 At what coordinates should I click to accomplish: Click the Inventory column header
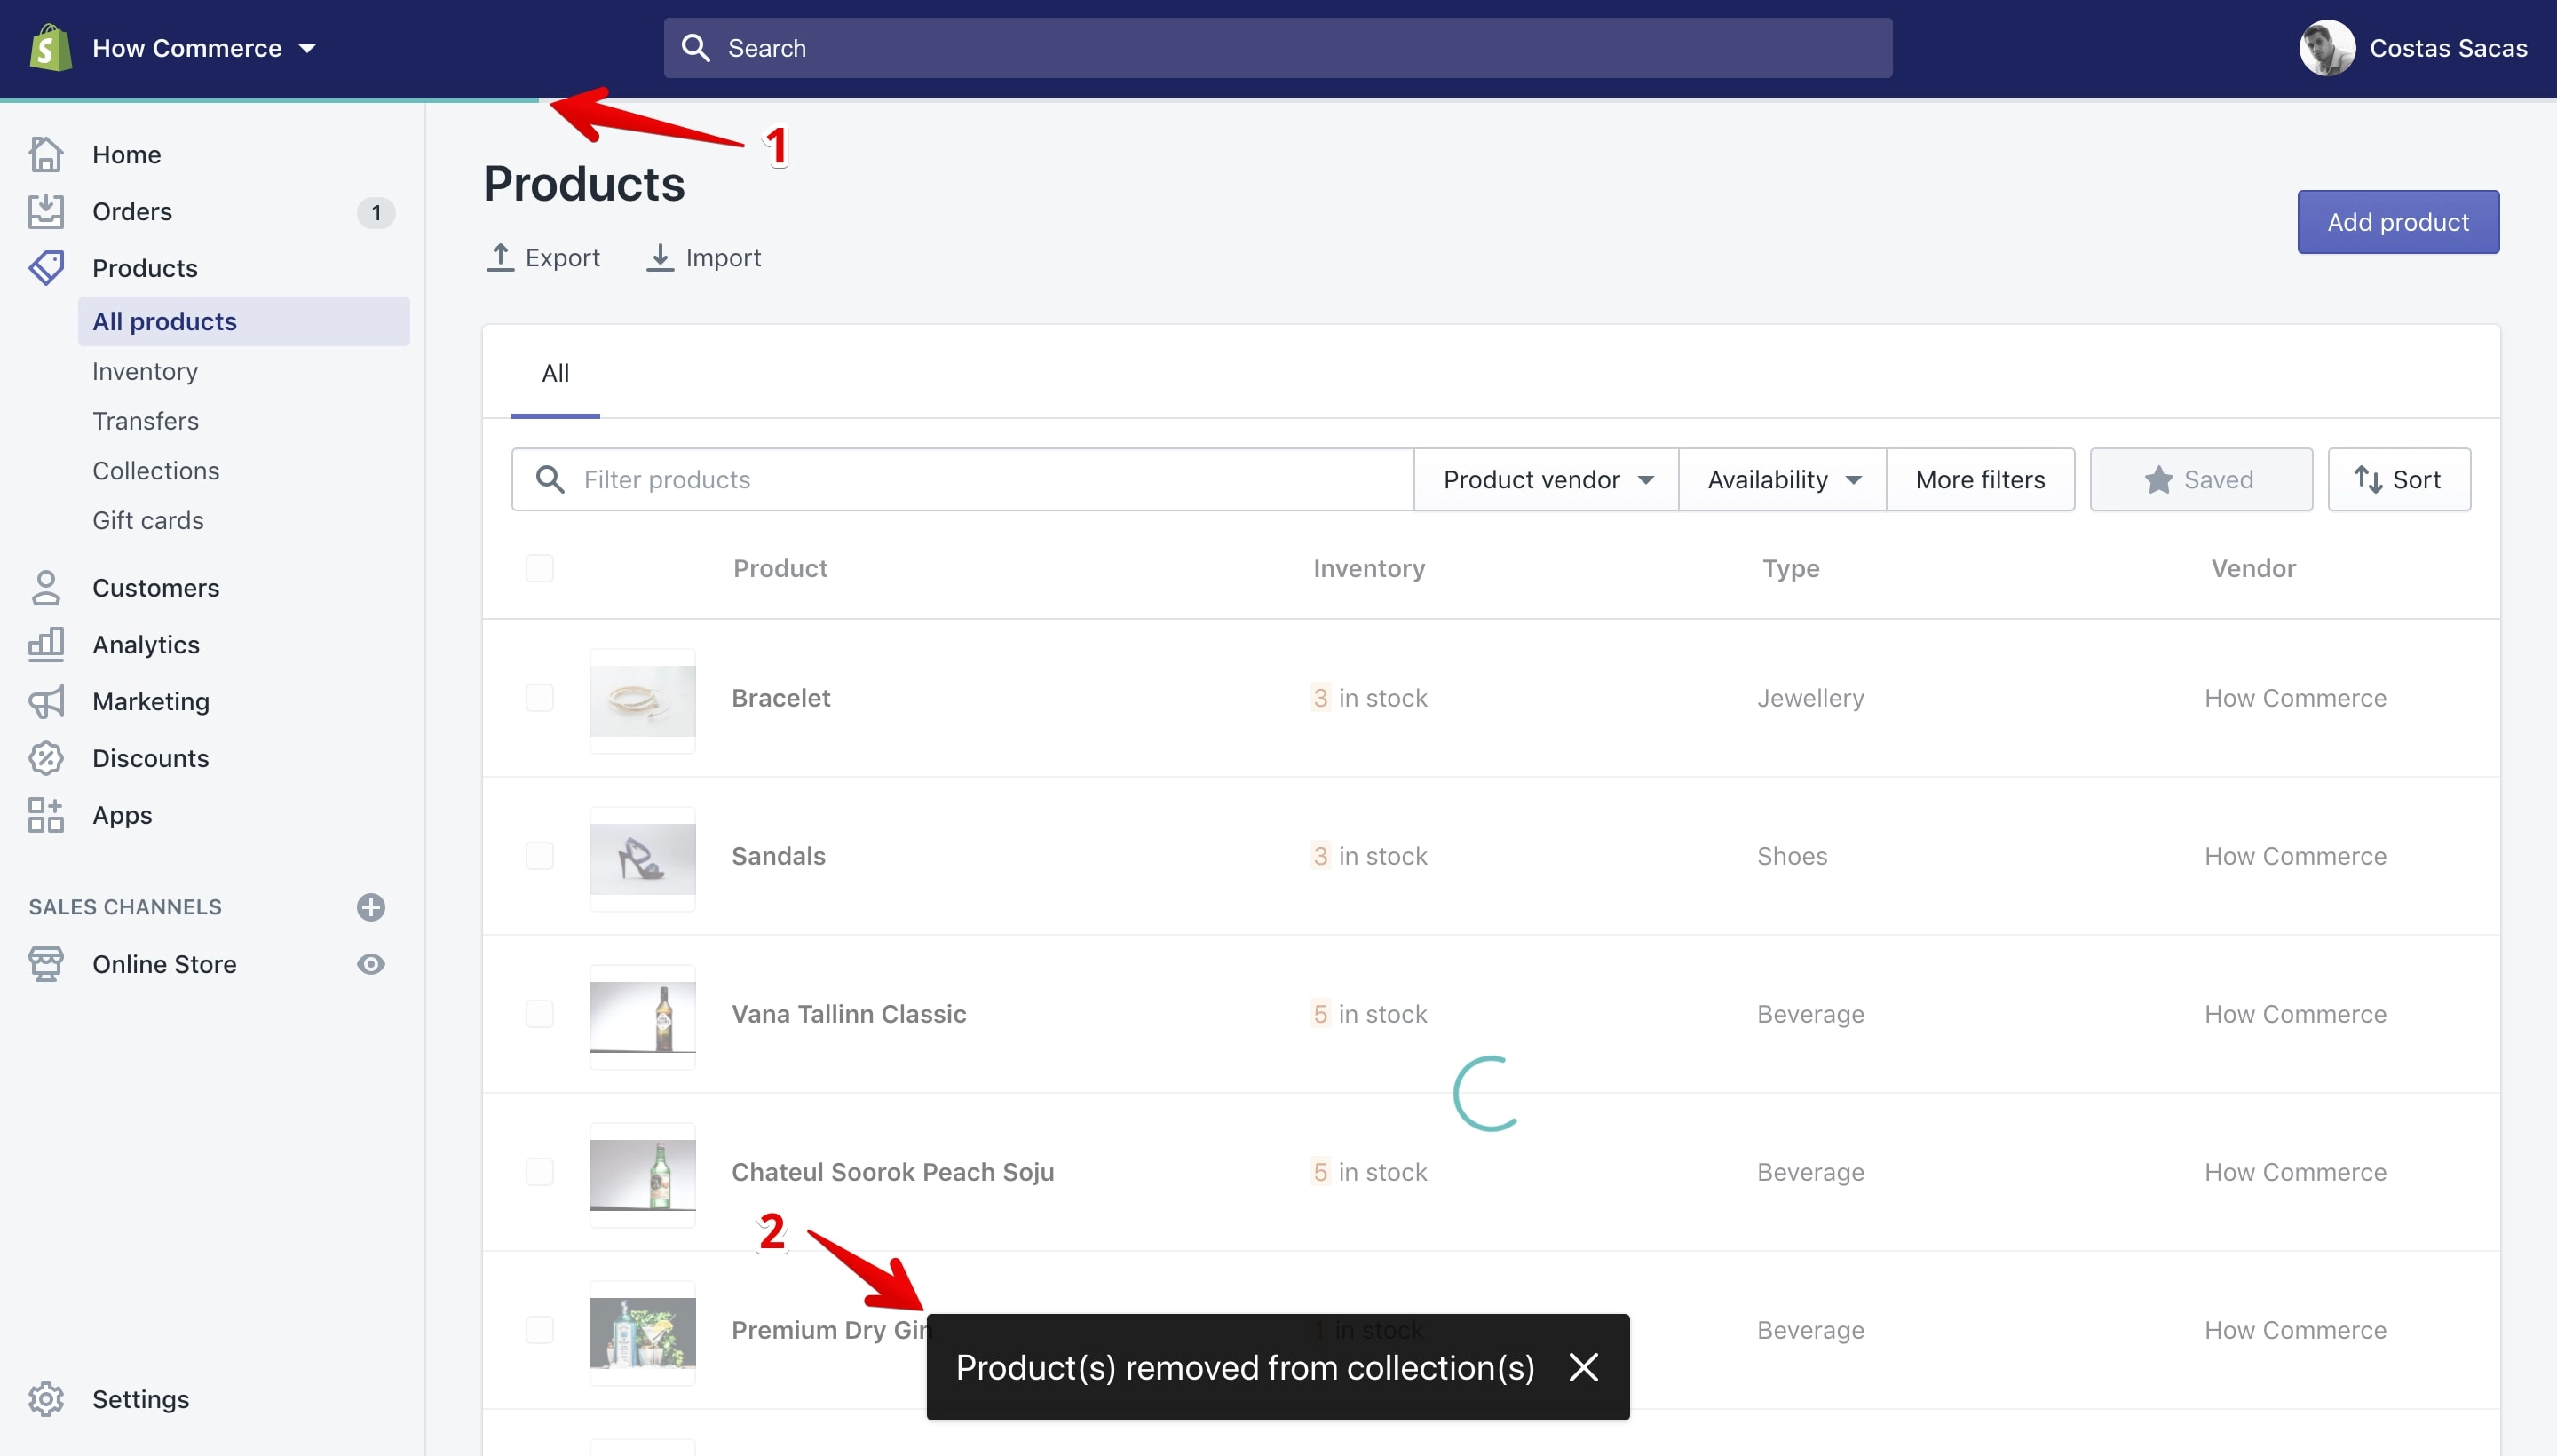point(1368,568)
